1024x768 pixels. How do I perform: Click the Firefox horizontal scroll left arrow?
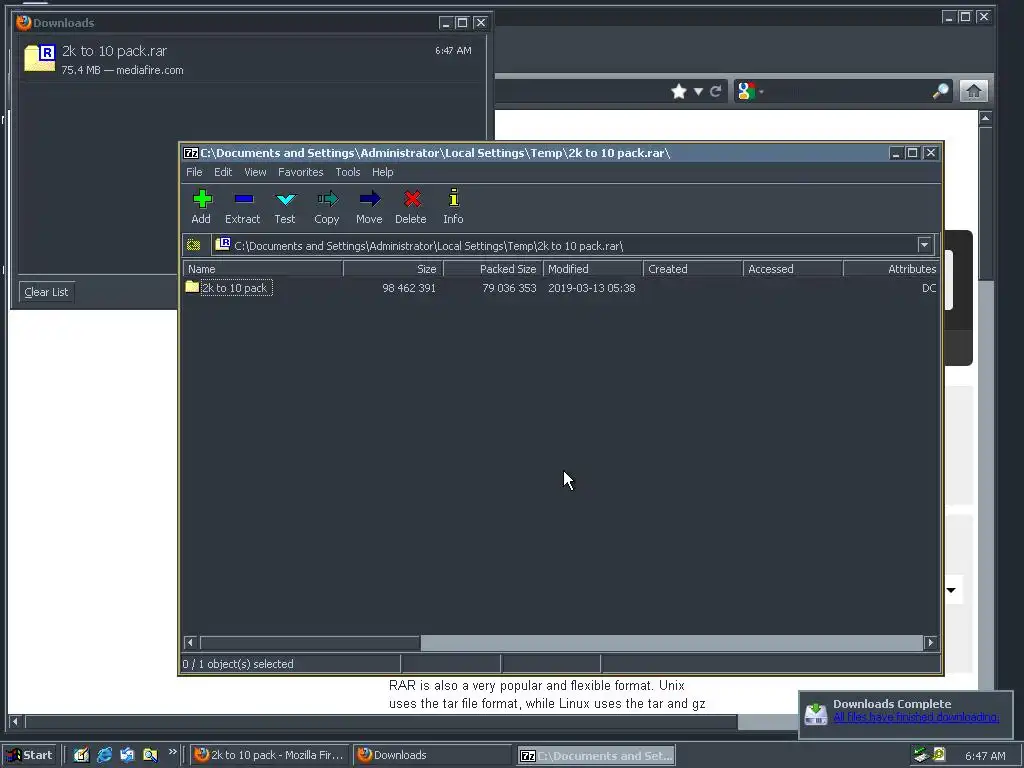pyautogui.click(x=15, y=722)
